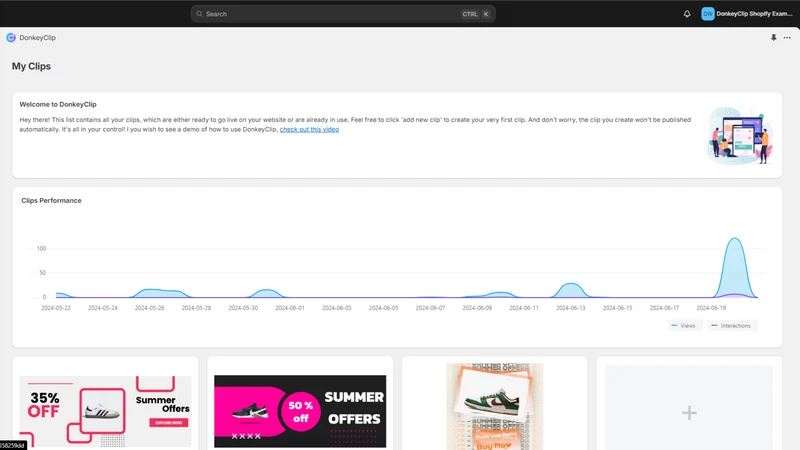The width and height of the screenshot is (800, 450).
Task: Click the CTRL shortcut badge in search
Action: pyautogui.click(x=470, y=14)
